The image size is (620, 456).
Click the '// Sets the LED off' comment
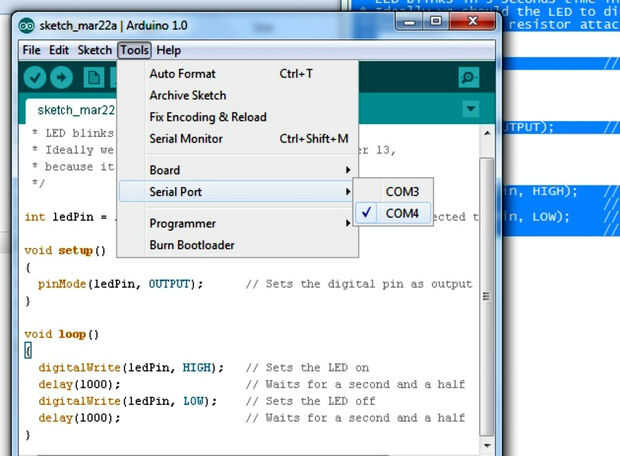(x=310, y=401)
